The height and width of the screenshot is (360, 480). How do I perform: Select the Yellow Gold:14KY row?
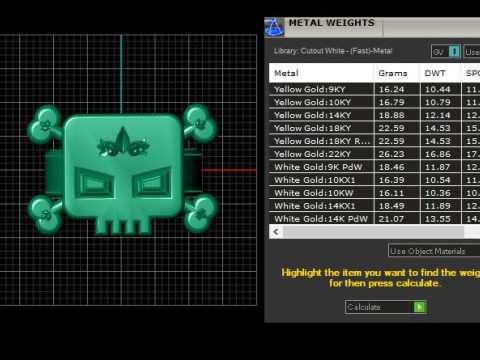(374, 115)
